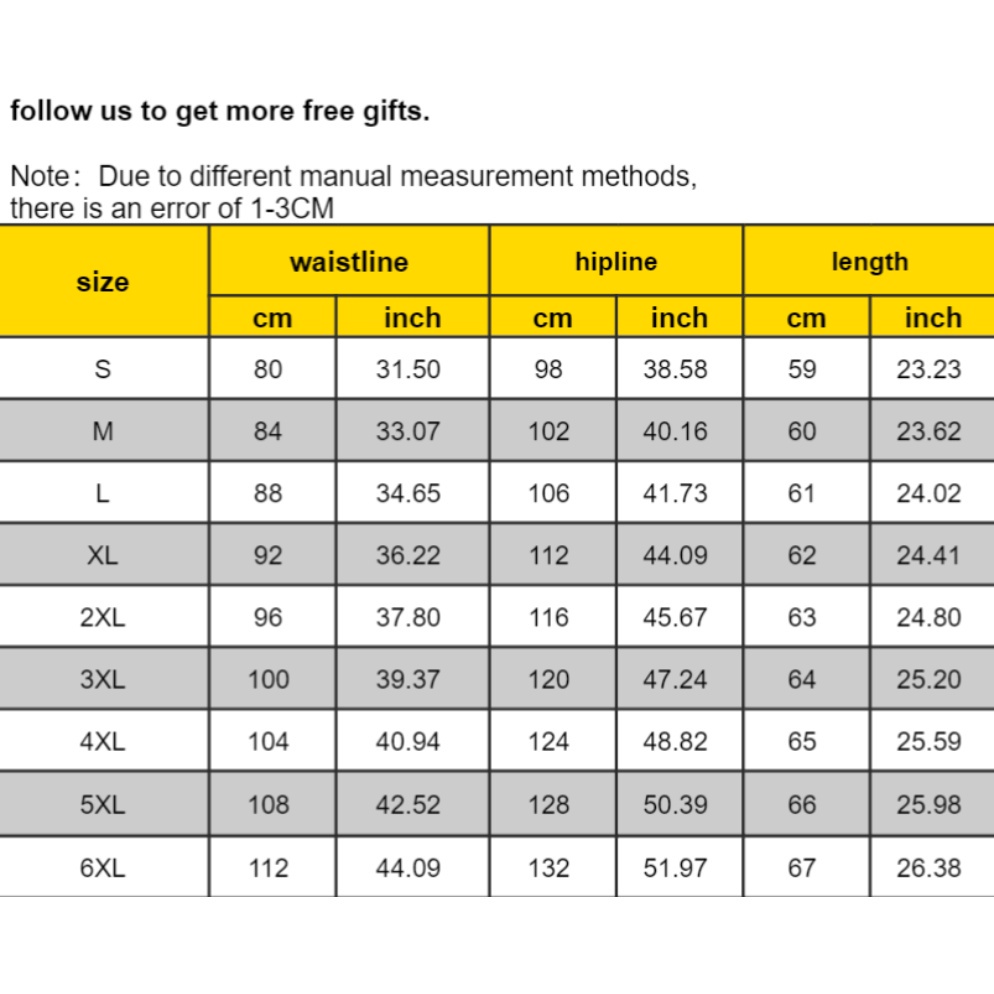994x994 pixels.
Task: Select the 'length' header cell
Action: pos(869,261)
